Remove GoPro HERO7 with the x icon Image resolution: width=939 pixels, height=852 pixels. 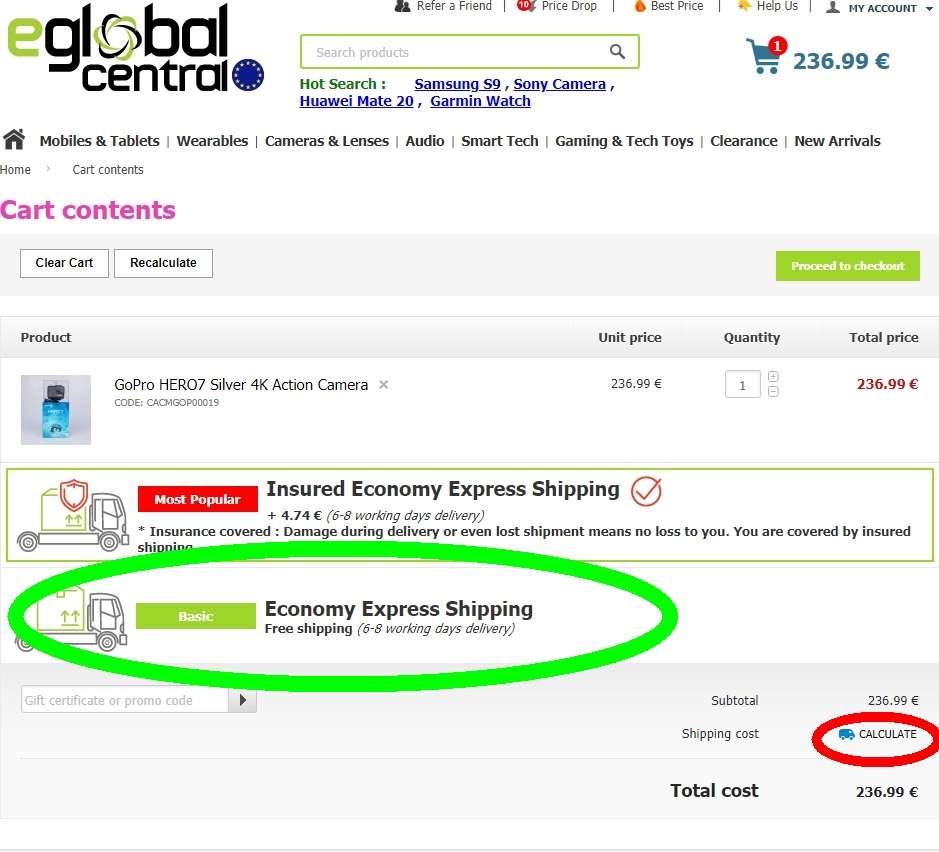click(384, 384)
